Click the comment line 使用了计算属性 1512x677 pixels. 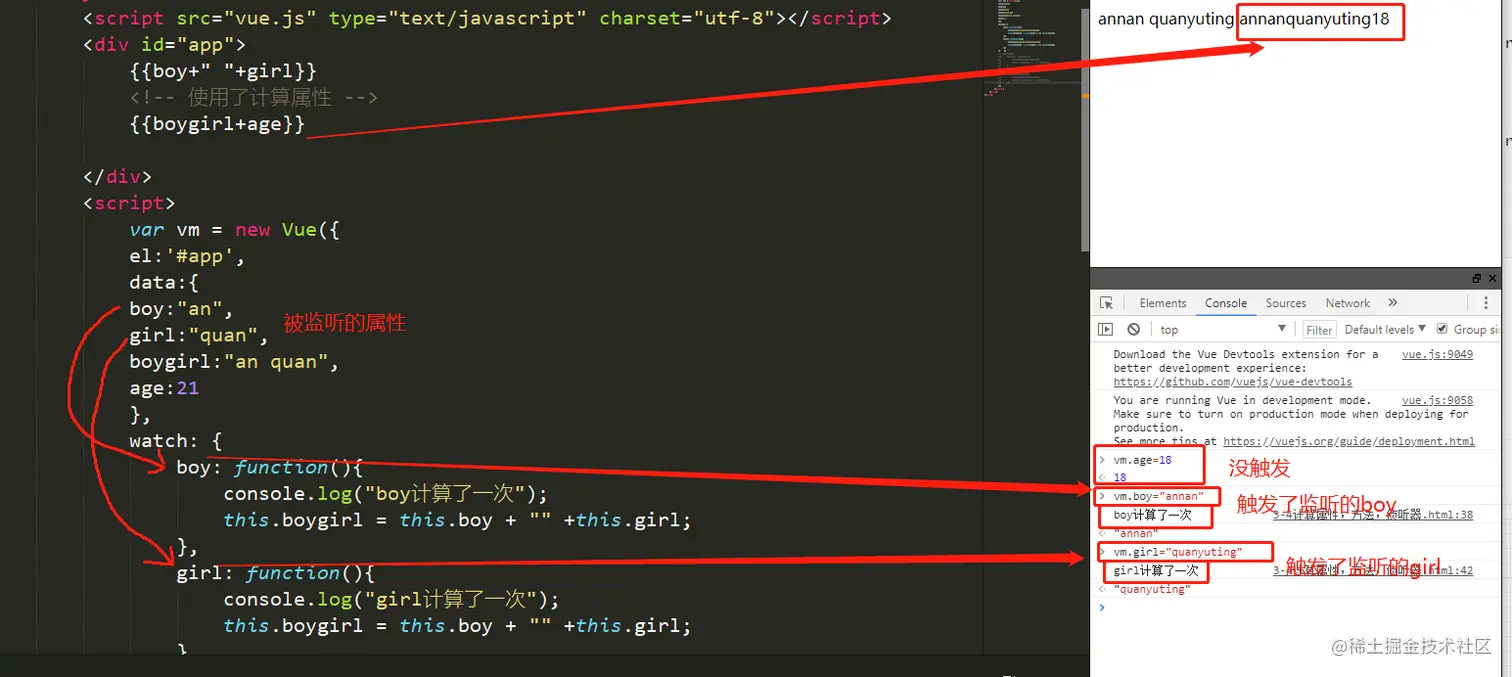point(253,98)
